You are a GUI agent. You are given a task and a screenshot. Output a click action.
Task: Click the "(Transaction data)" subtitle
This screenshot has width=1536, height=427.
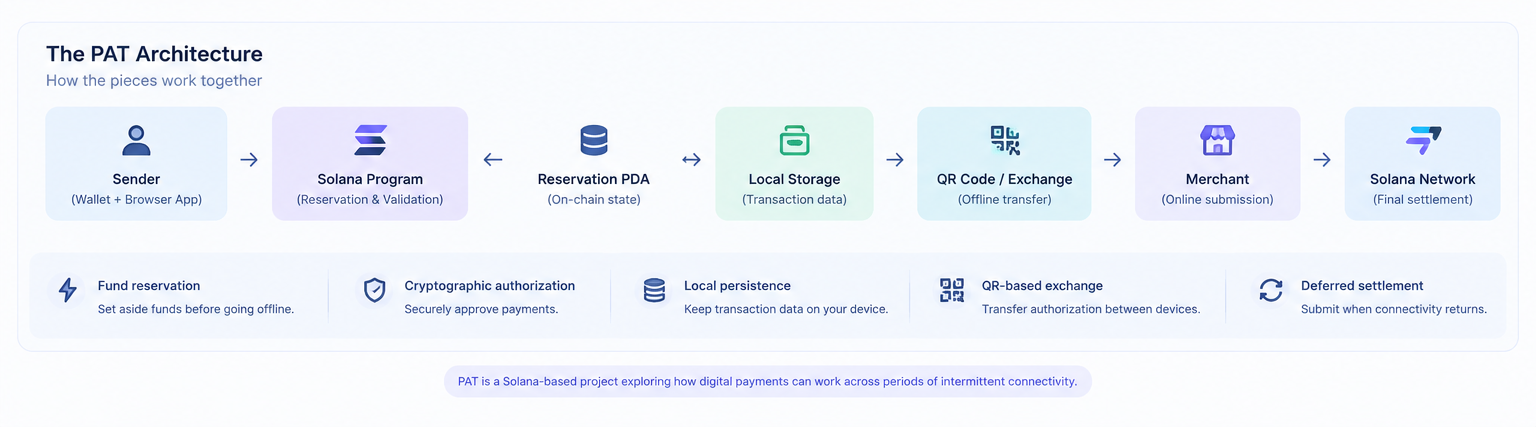[794, 200]
